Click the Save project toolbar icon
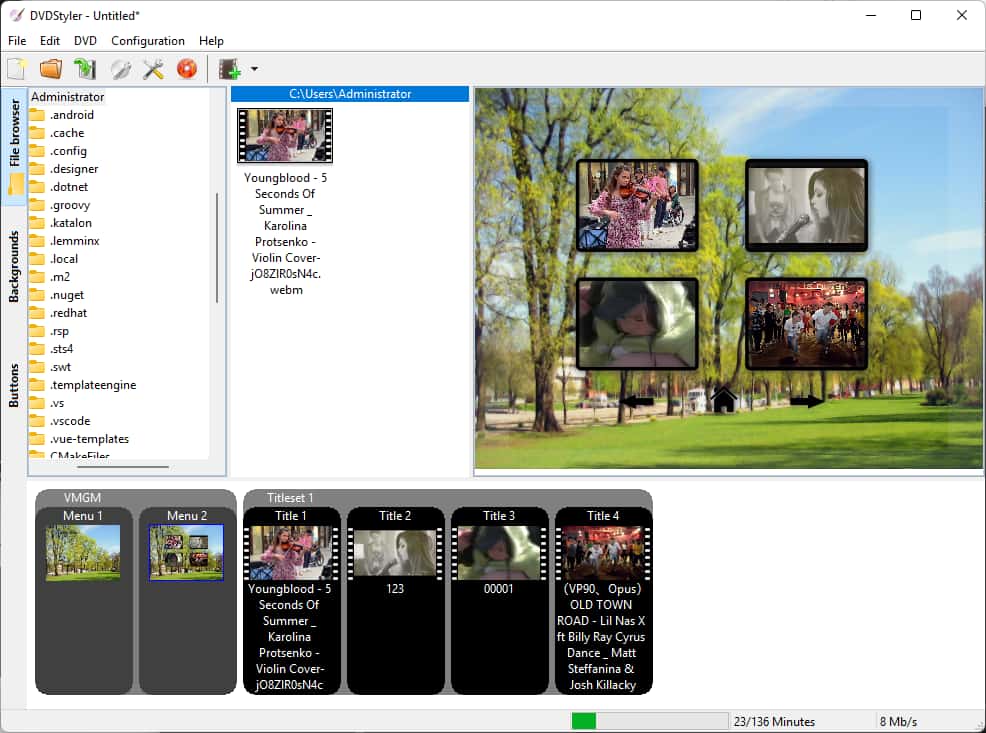The image size is (986, 733). [x=85, y=69]
